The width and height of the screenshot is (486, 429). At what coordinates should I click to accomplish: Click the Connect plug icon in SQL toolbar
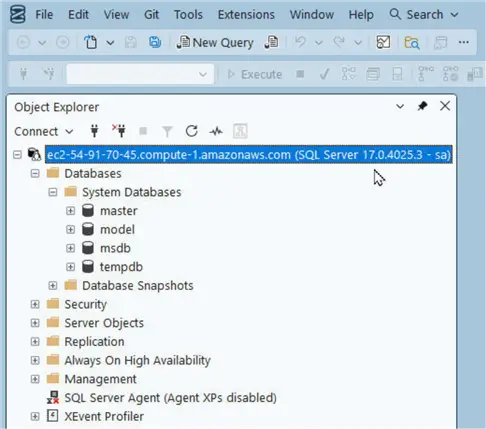(x=24, y=74)
